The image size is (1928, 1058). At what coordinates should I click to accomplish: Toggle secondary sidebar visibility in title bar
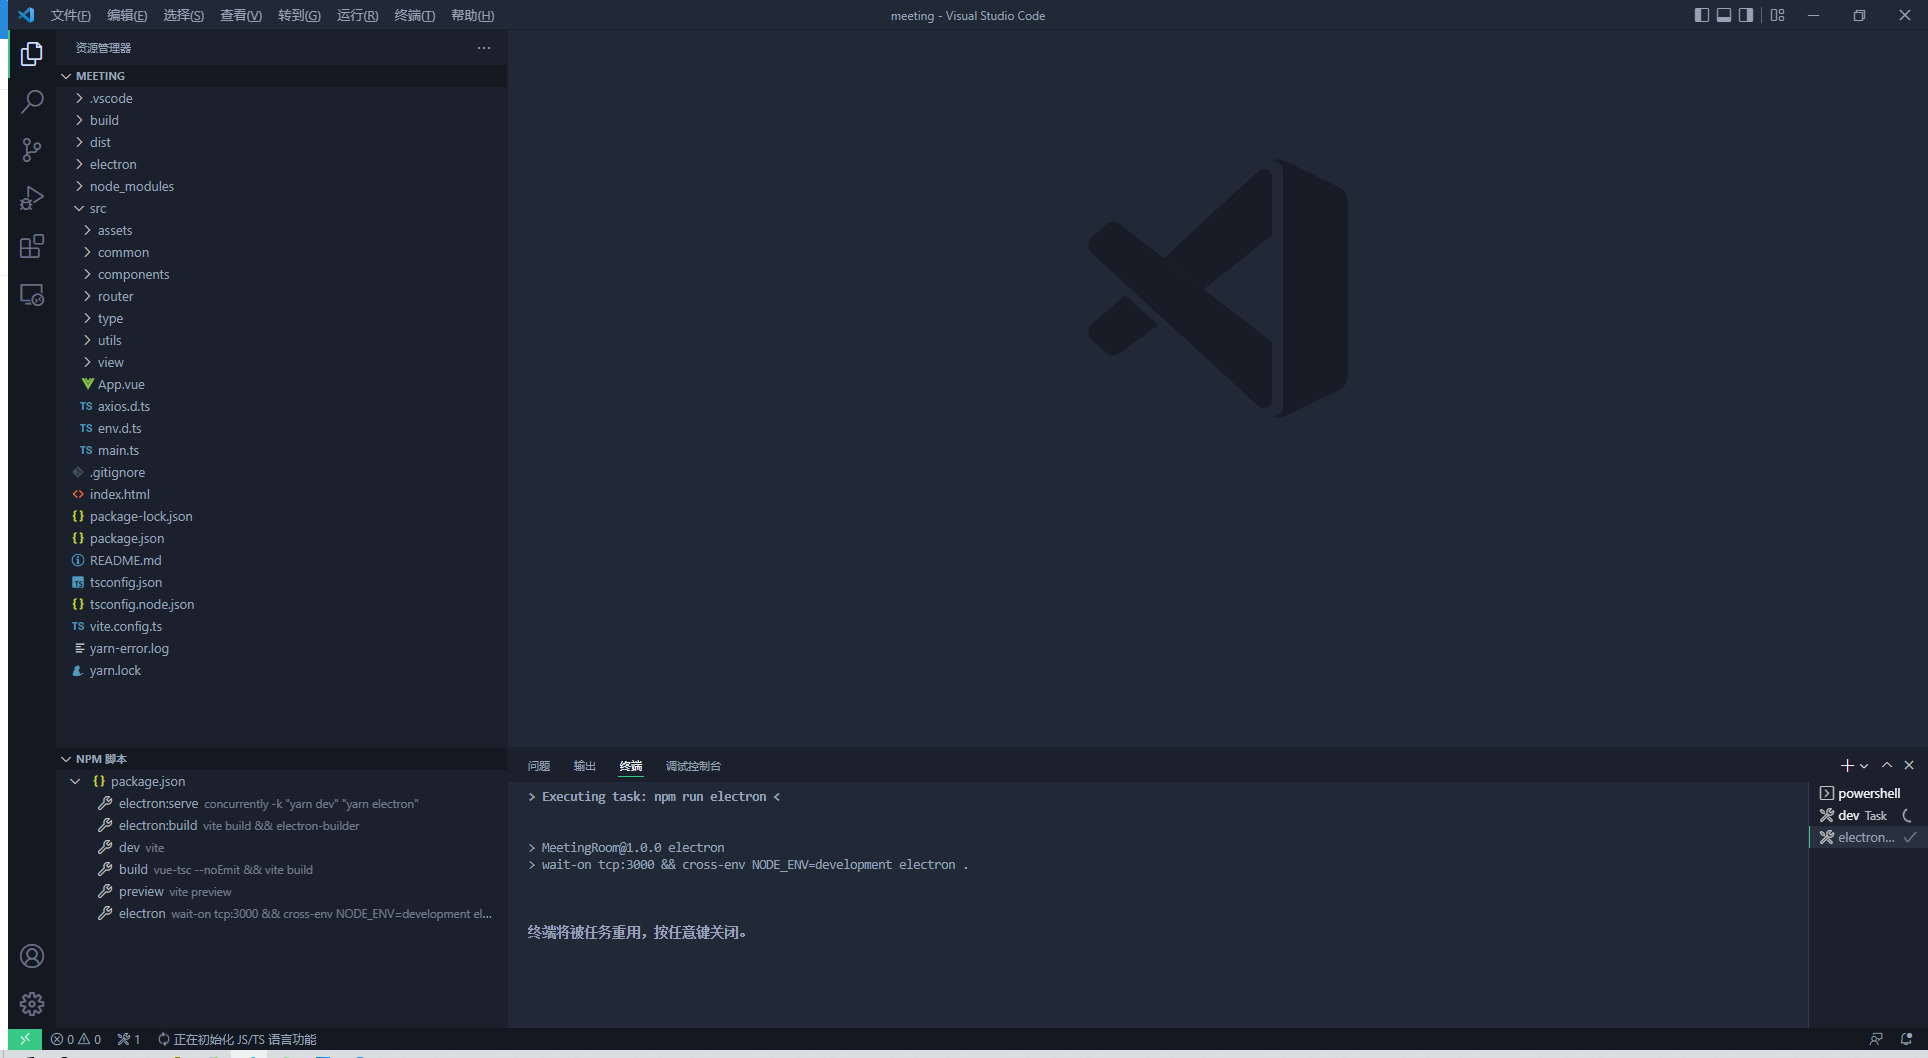[x=1745, y=15]
